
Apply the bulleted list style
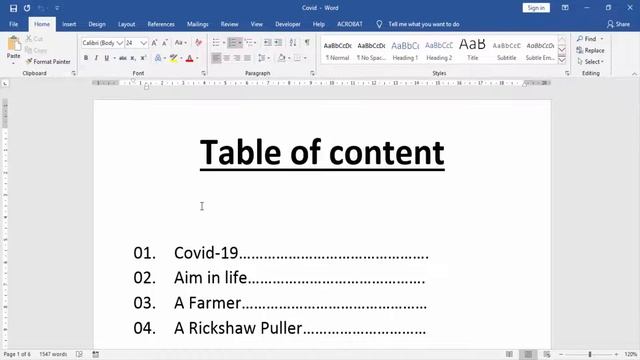(x=216, y=42)
